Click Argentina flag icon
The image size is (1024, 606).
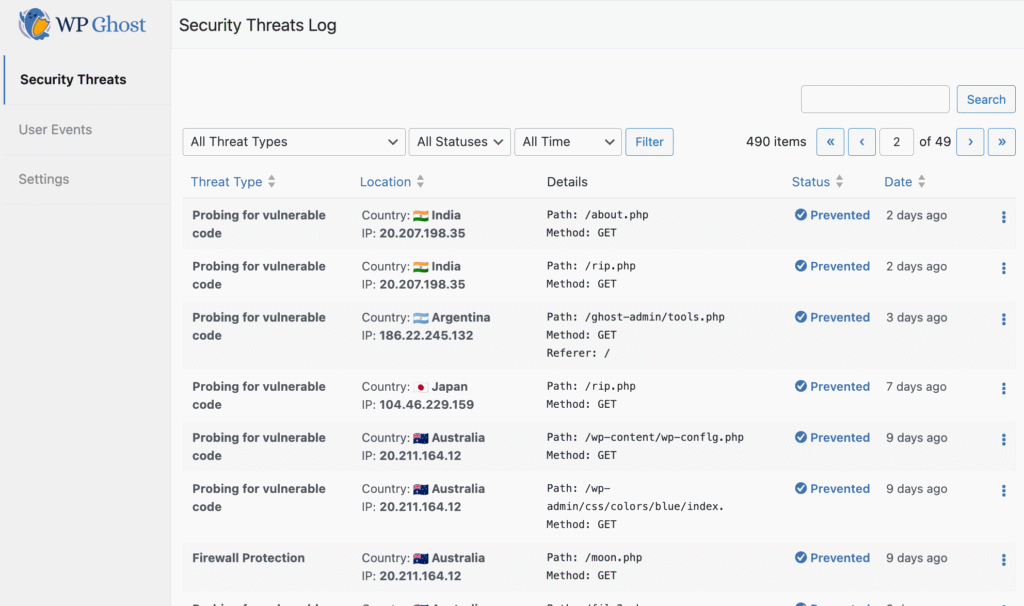tap(421, 317)
